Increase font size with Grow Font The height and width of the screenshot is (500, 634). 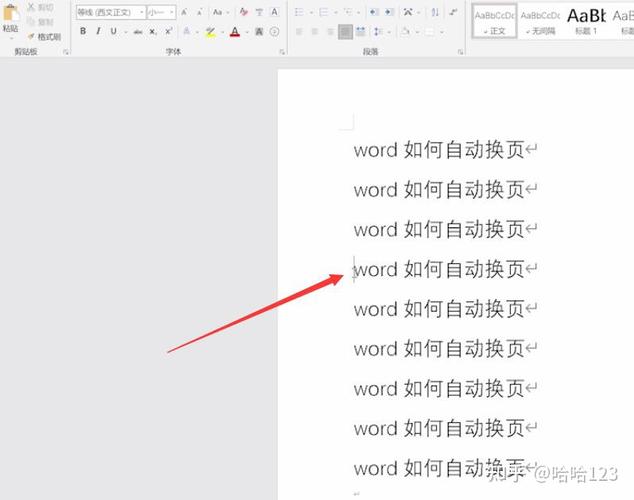[x=184, y=13]
